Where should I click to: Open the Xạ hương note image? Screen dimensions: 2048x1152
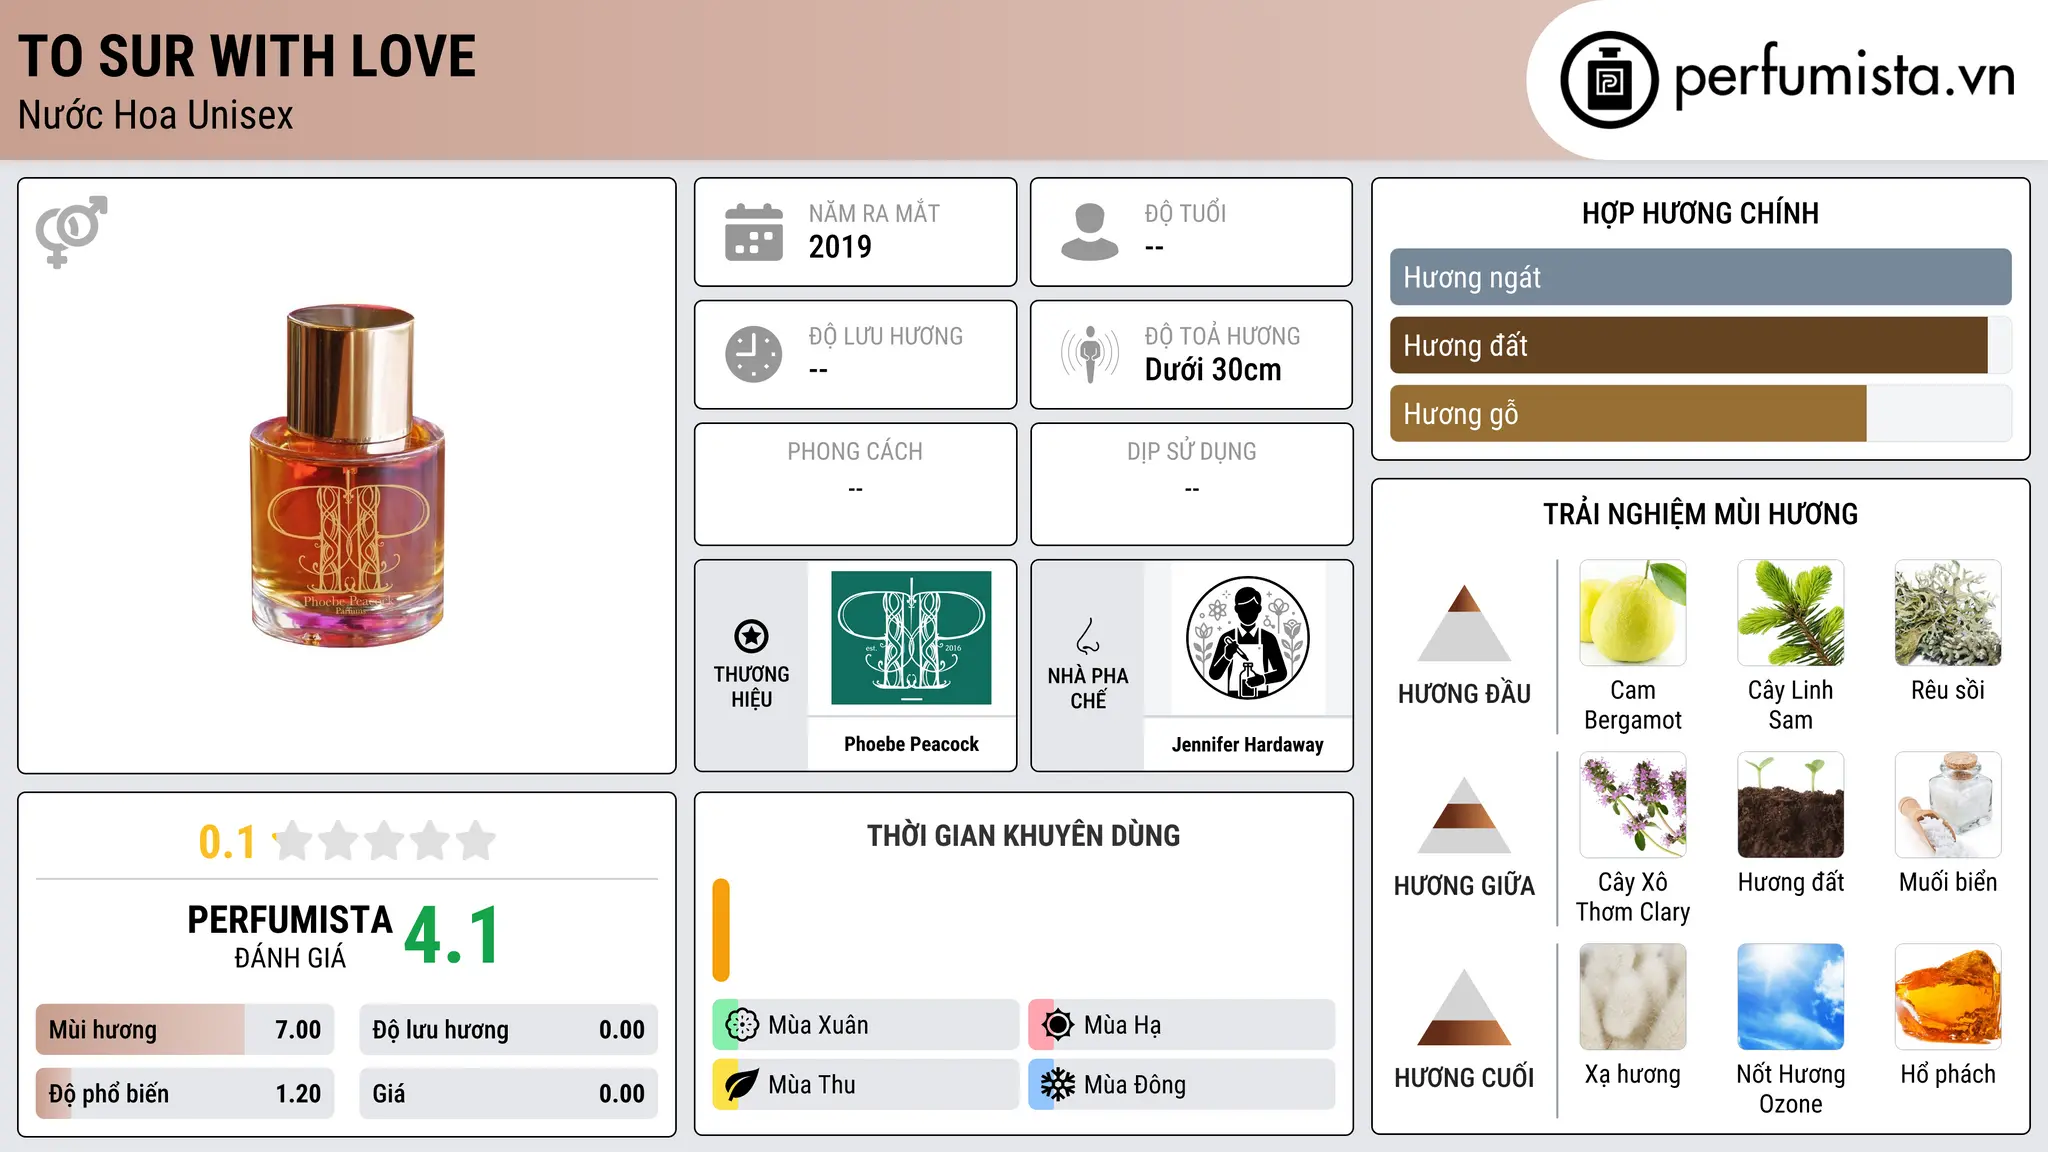point(1633,997)
